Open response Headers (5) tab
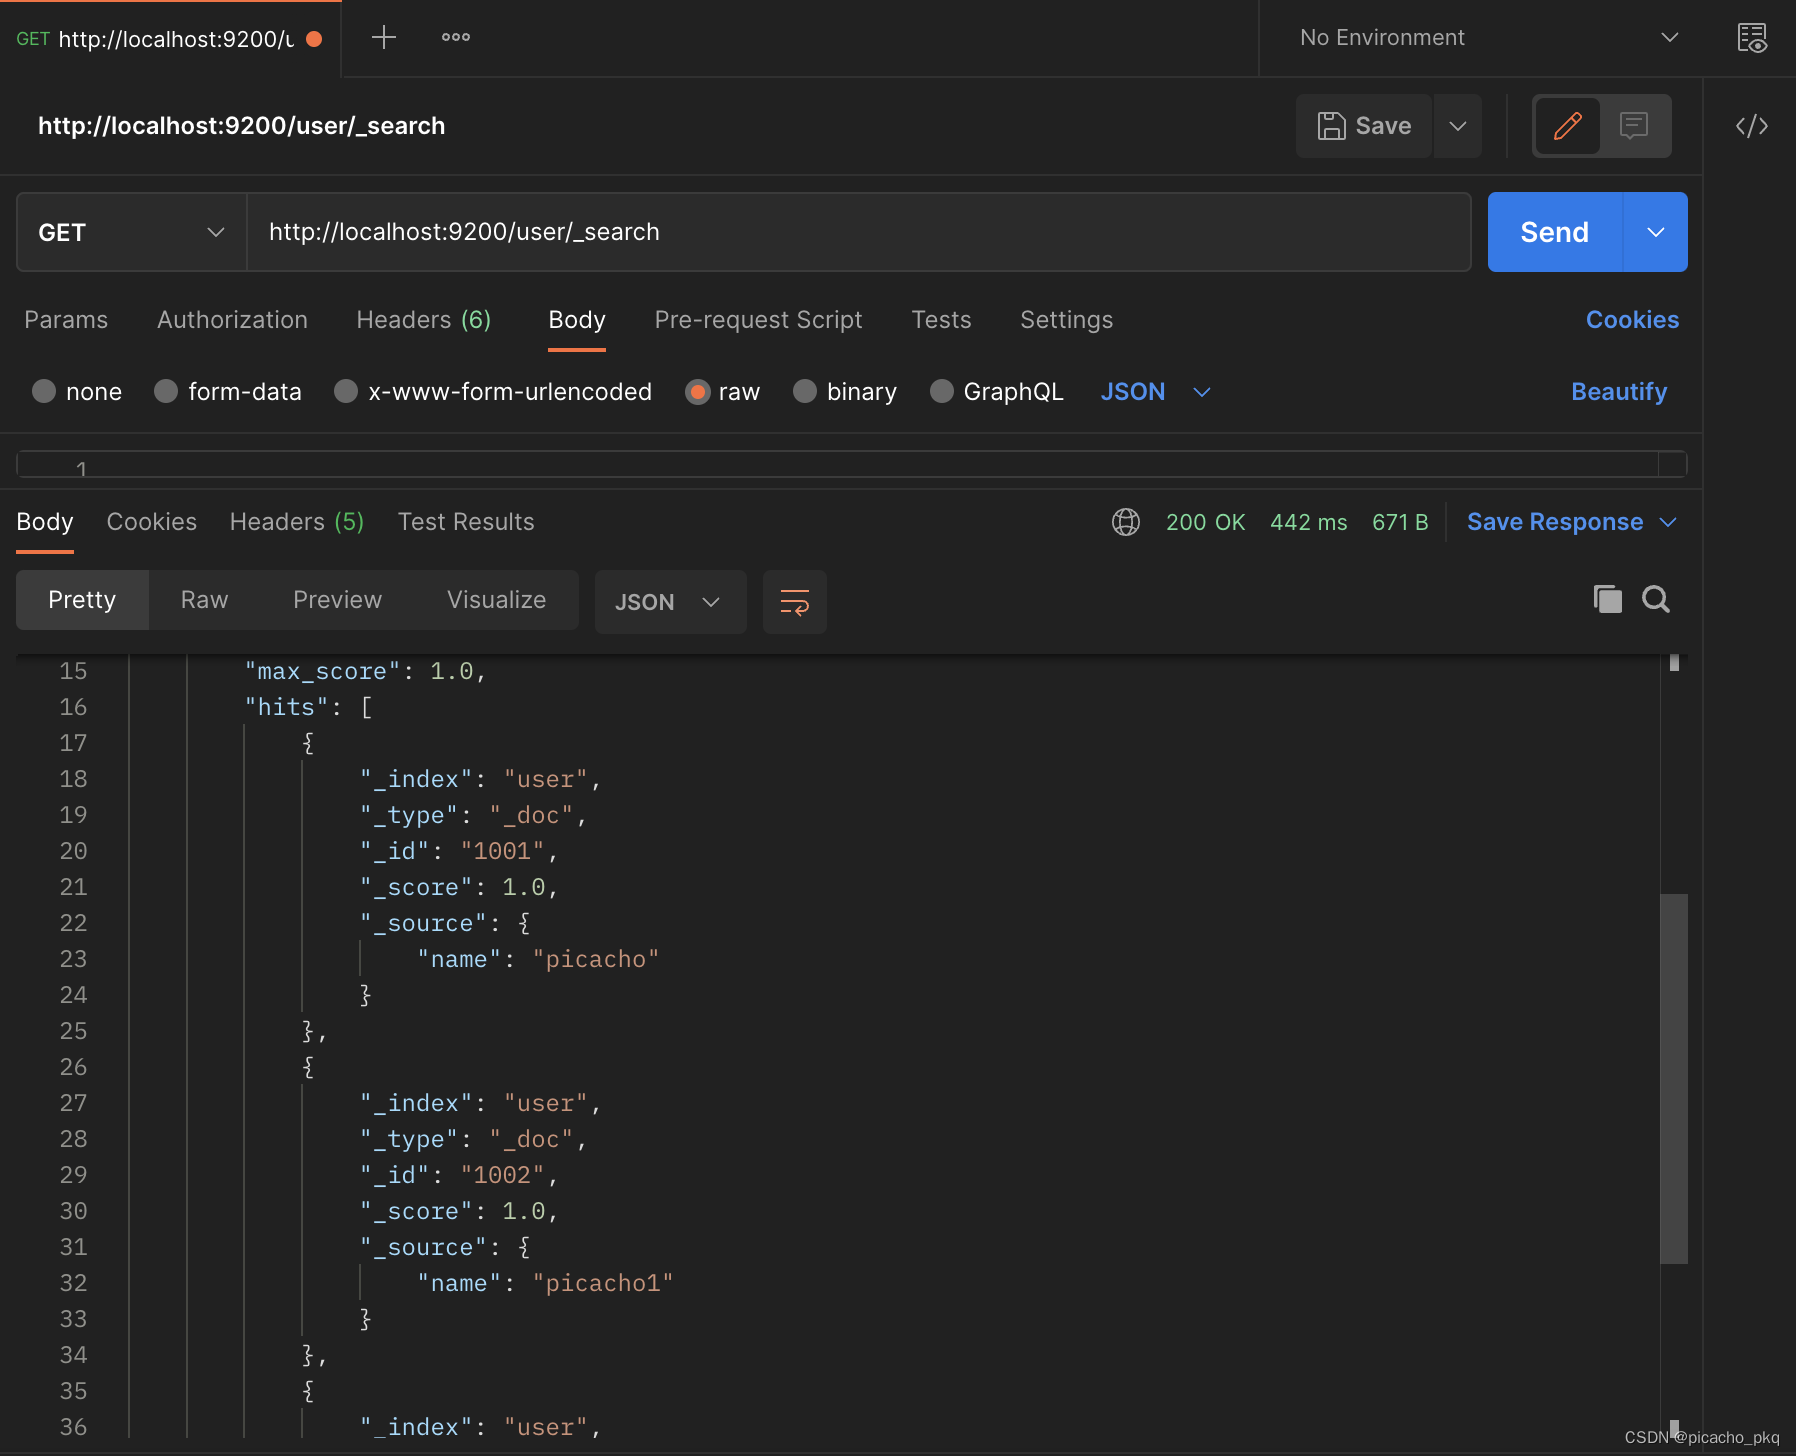This screenshot has height=1456, width=1796. [x=297, y=522]
